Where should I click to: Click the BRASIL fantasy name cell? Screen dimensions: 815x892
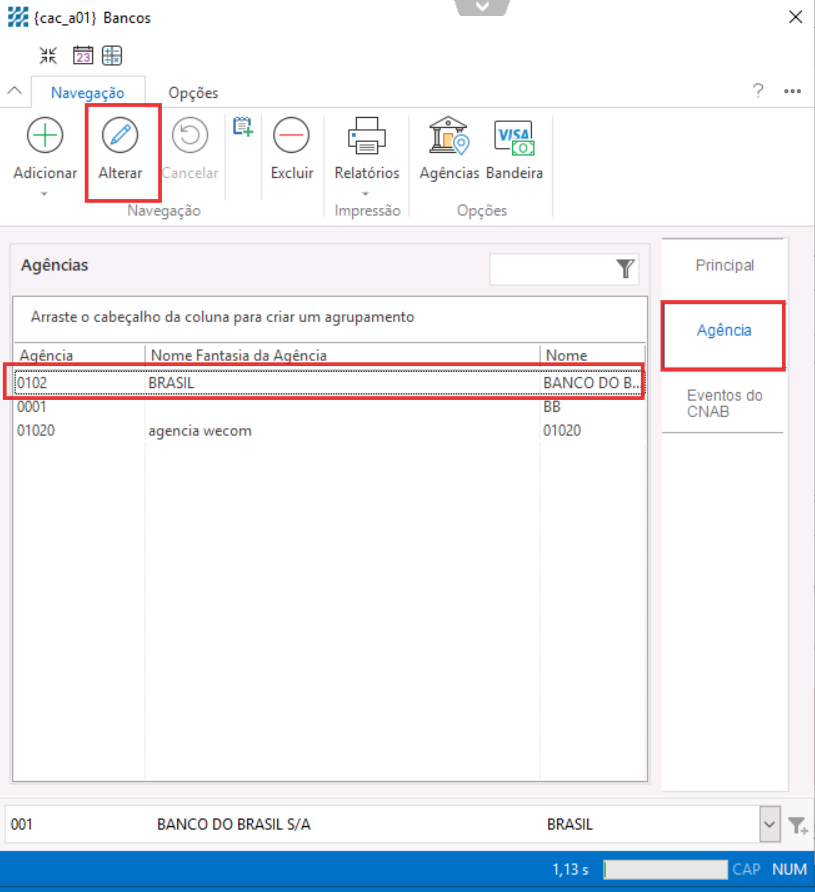(x=342, y=383)
